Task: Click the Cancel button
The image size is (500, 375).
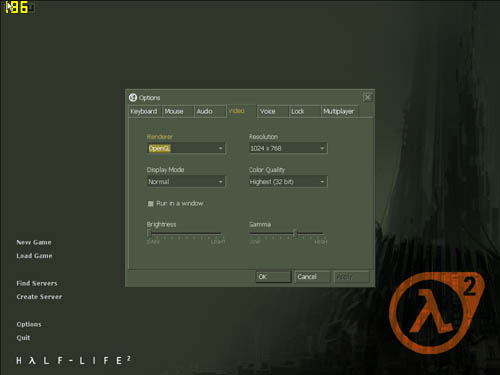Action: pyautogui.click(x=312, y=277)
